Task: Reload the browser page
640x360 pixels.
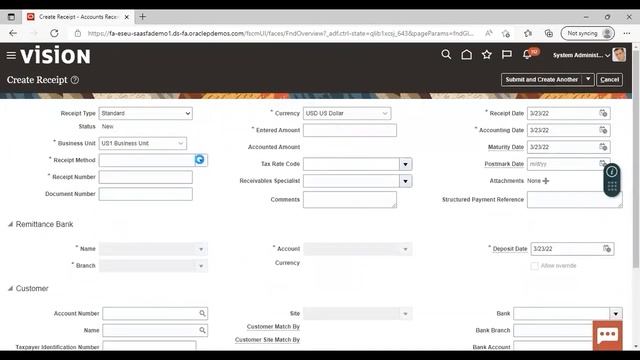Action: click(x=54, y=33)
